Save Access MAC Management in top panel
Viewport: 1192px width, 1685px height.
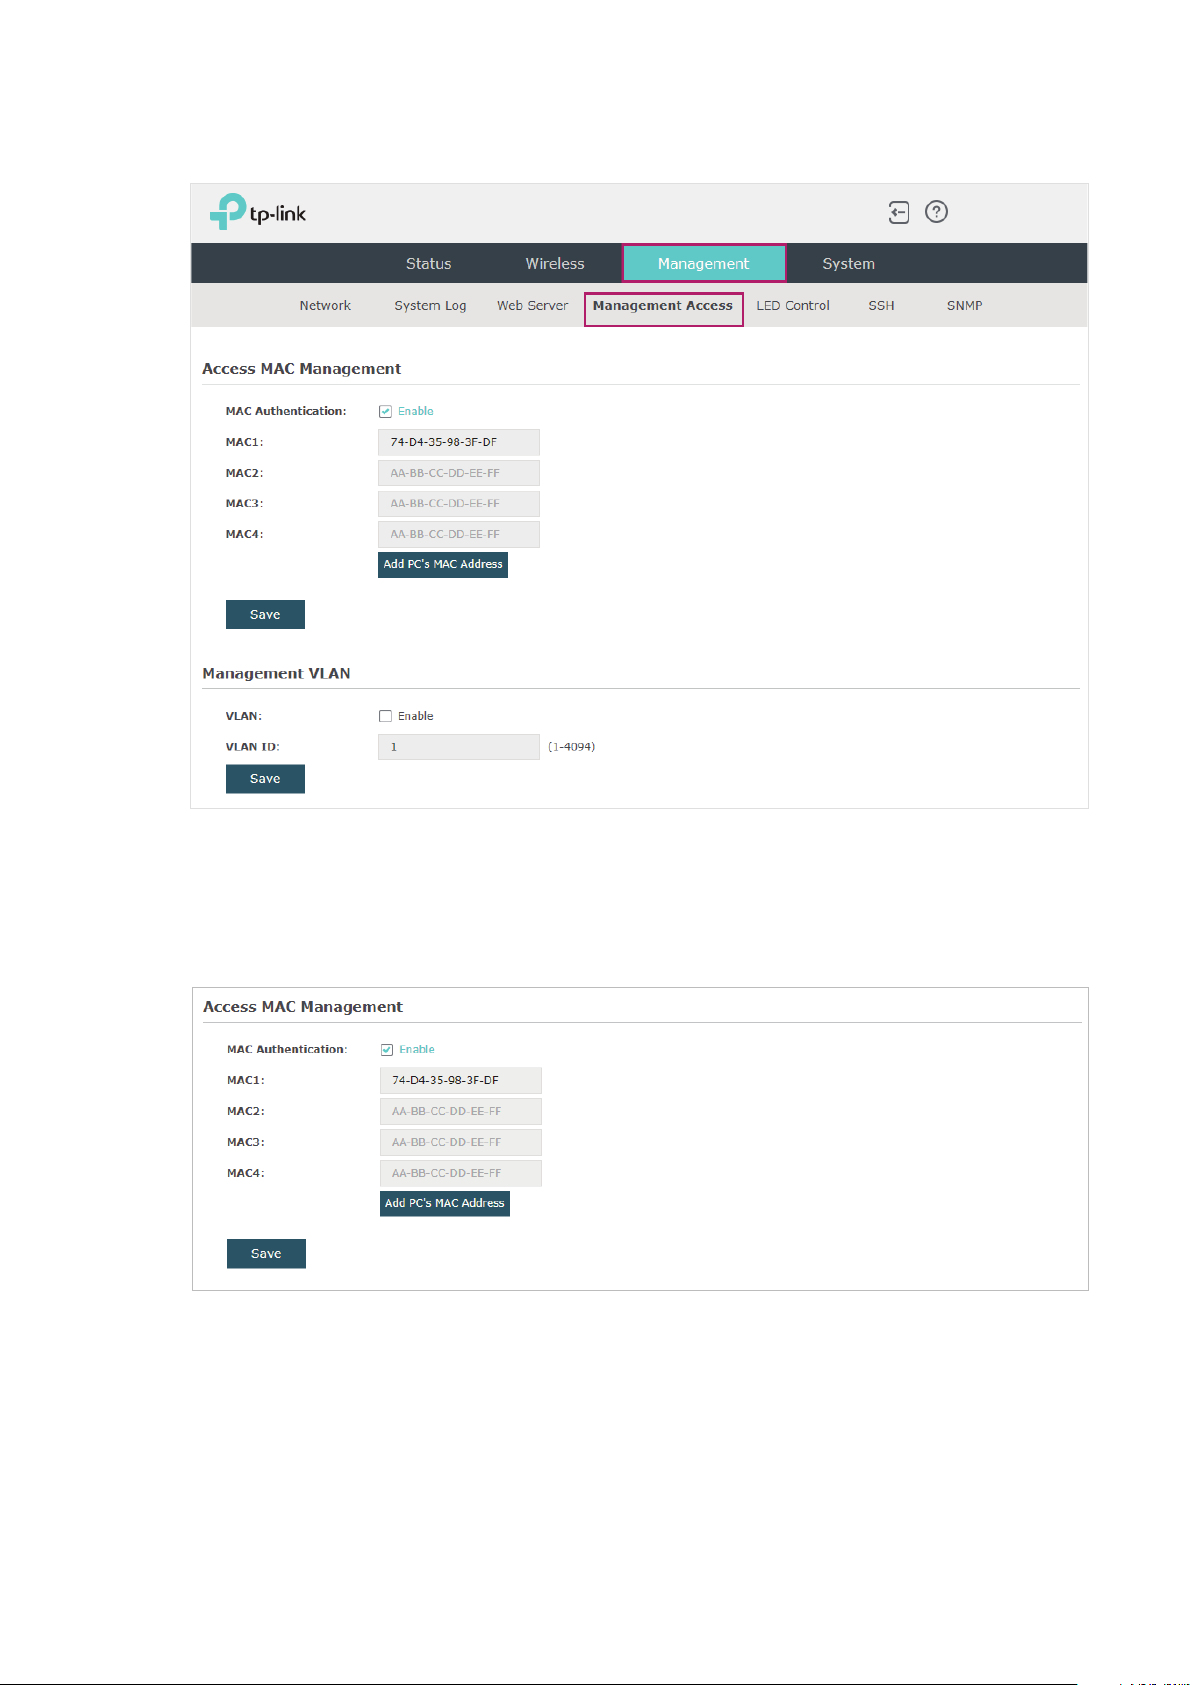click(x=265, y=615)
